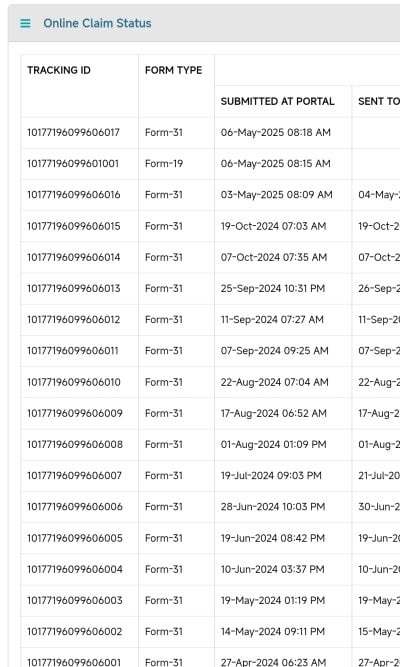Viewport: 400px width, 667px height.
Task: Select tracking ID 10177196099606014
Action: [x=74, y=257]
